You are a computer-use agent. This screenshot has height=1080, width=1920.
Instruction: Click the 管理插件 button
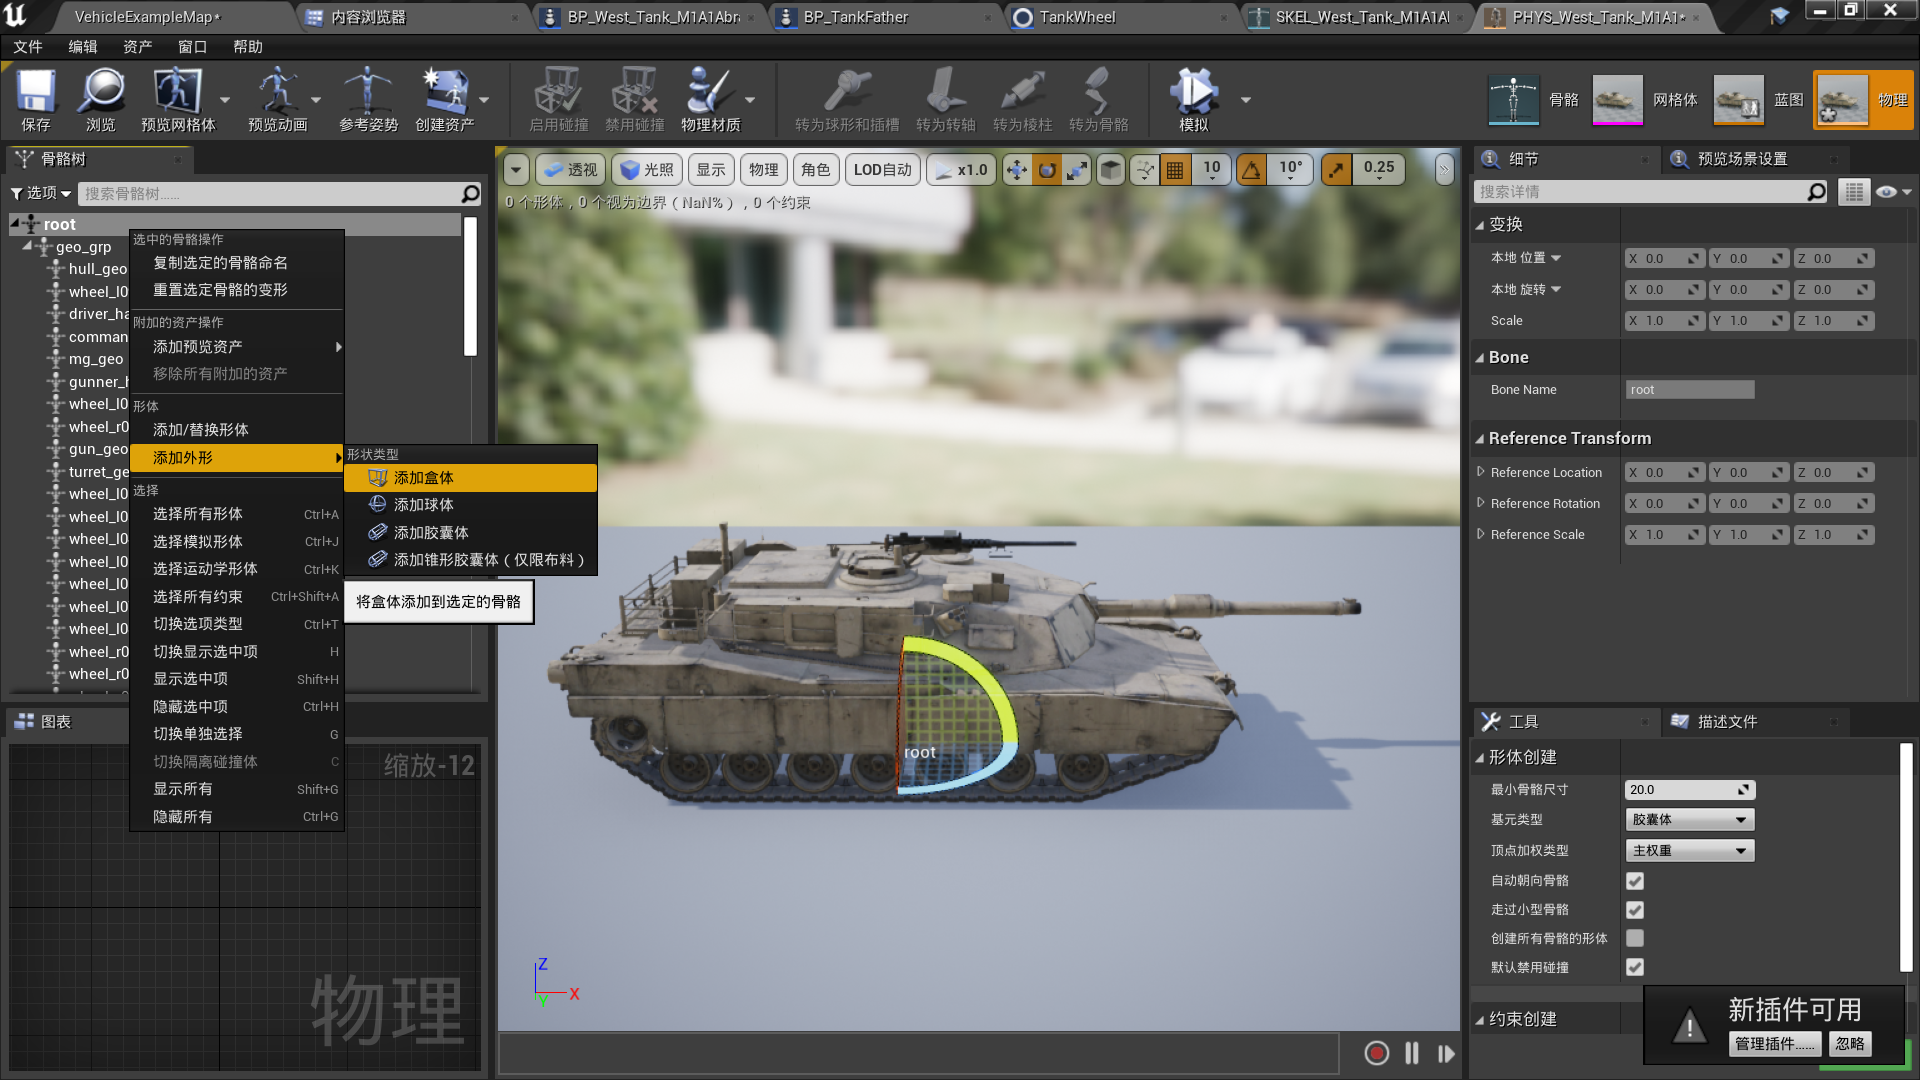[x=1775, y=1044]
